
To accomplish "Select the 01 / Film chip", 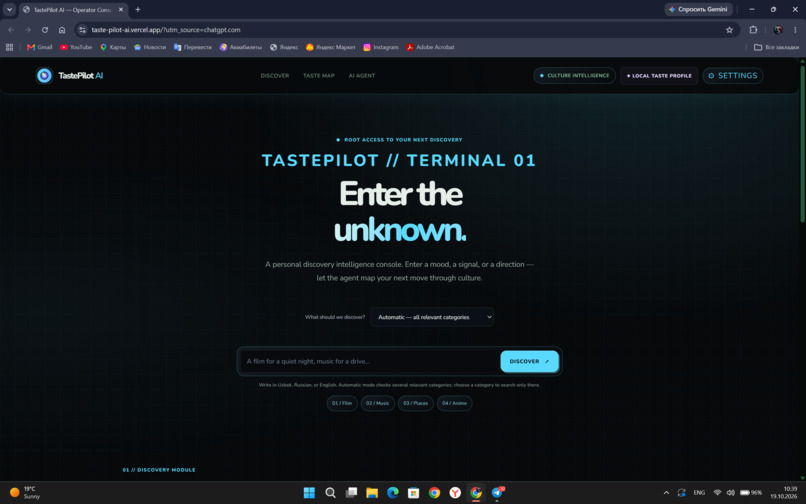I will (x=342, y=403).
